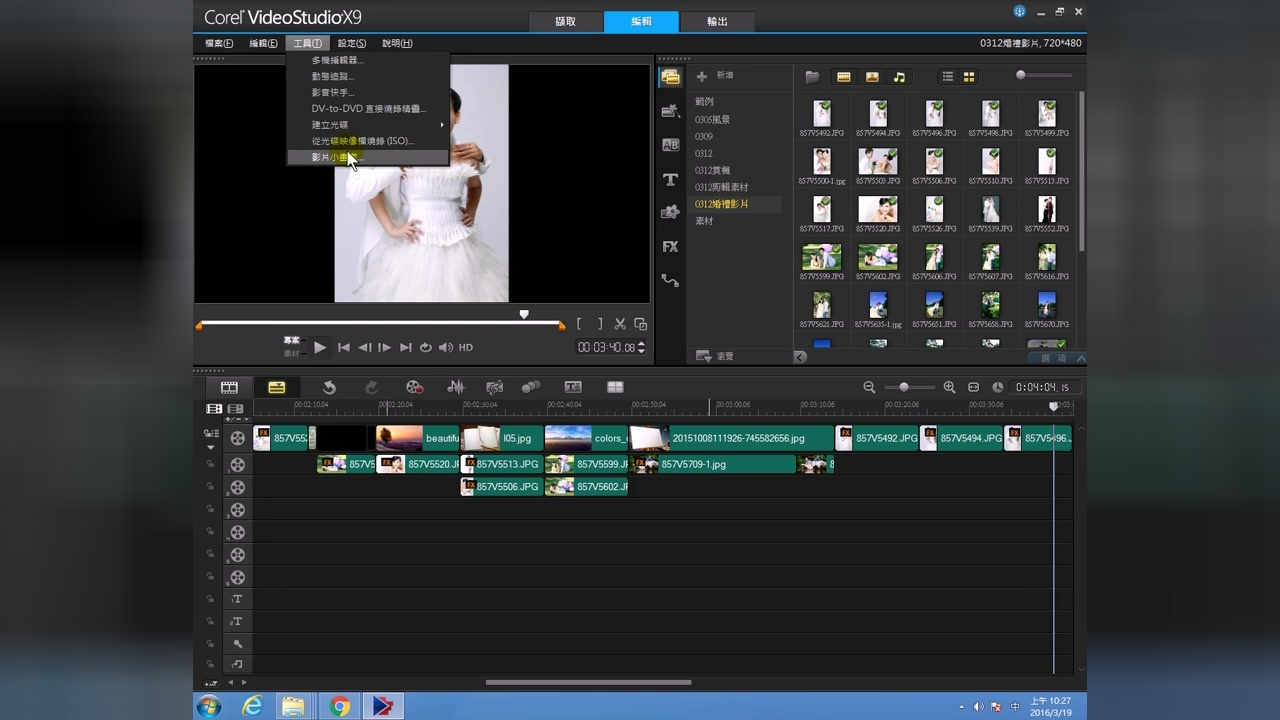
Task: Undo the last action
Action: (x=329, y=387)
